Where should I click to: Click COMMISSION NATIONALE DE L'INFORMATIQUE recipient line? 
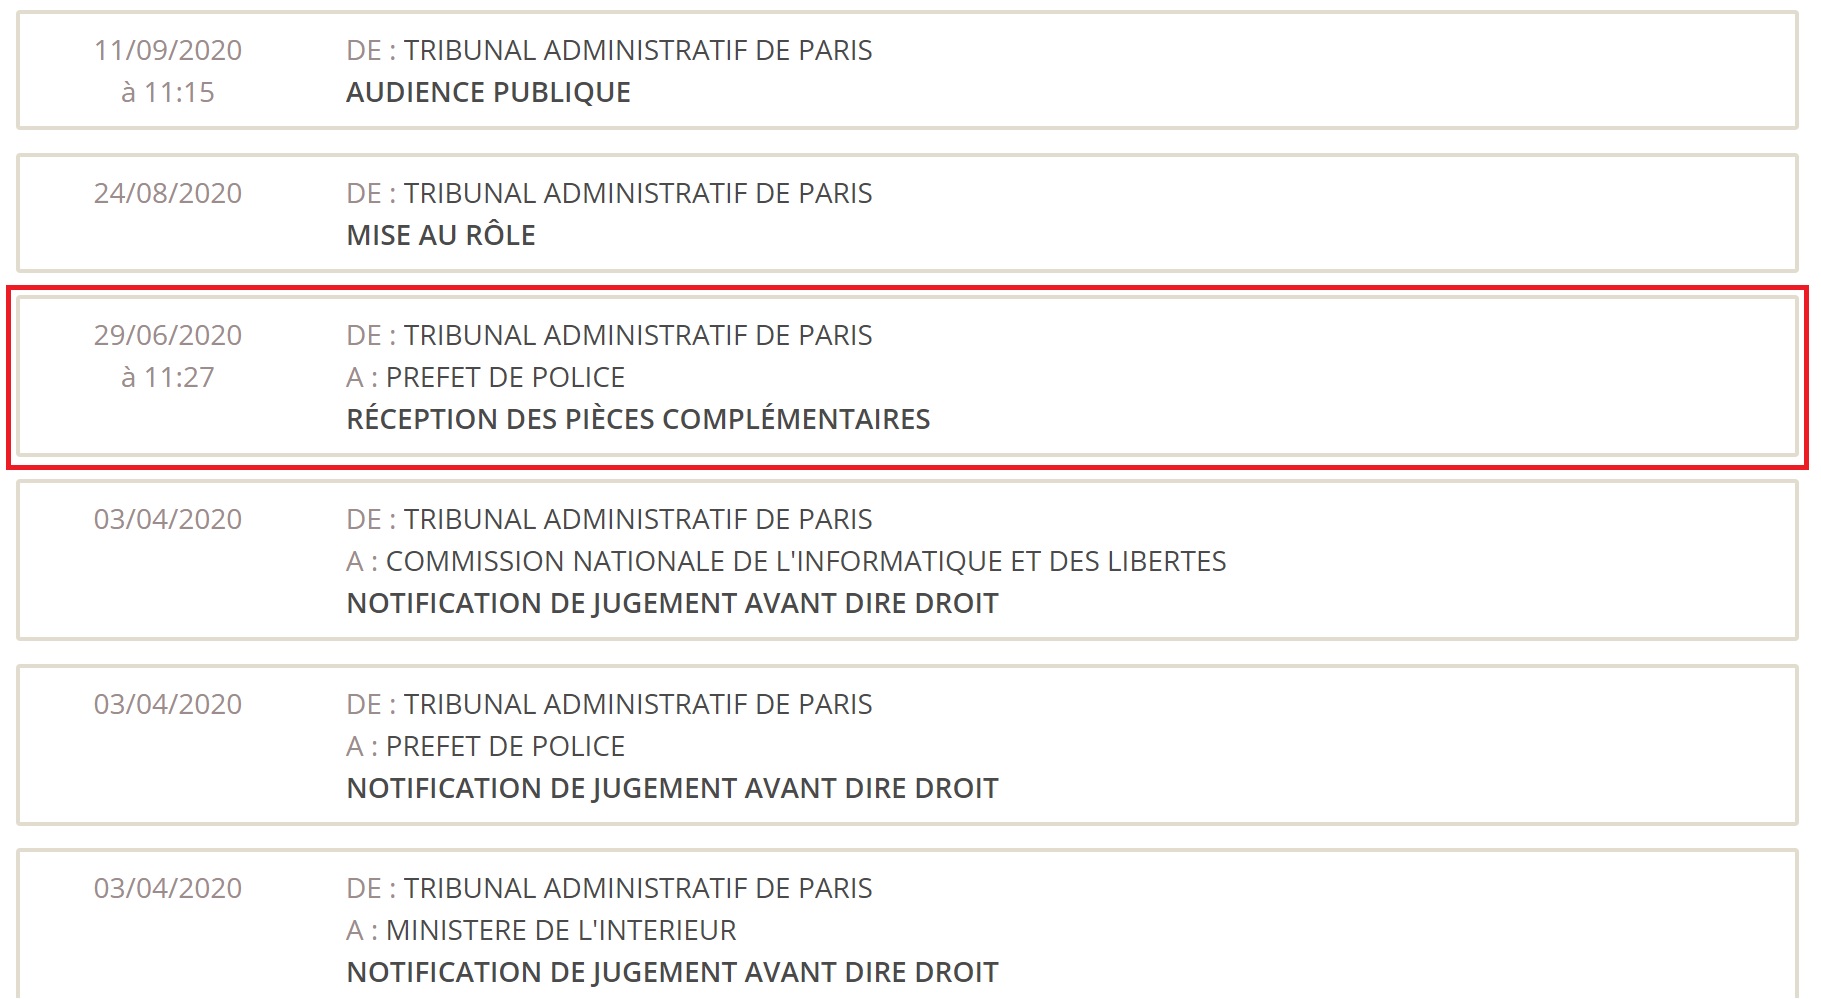click(x=786, y=561)
